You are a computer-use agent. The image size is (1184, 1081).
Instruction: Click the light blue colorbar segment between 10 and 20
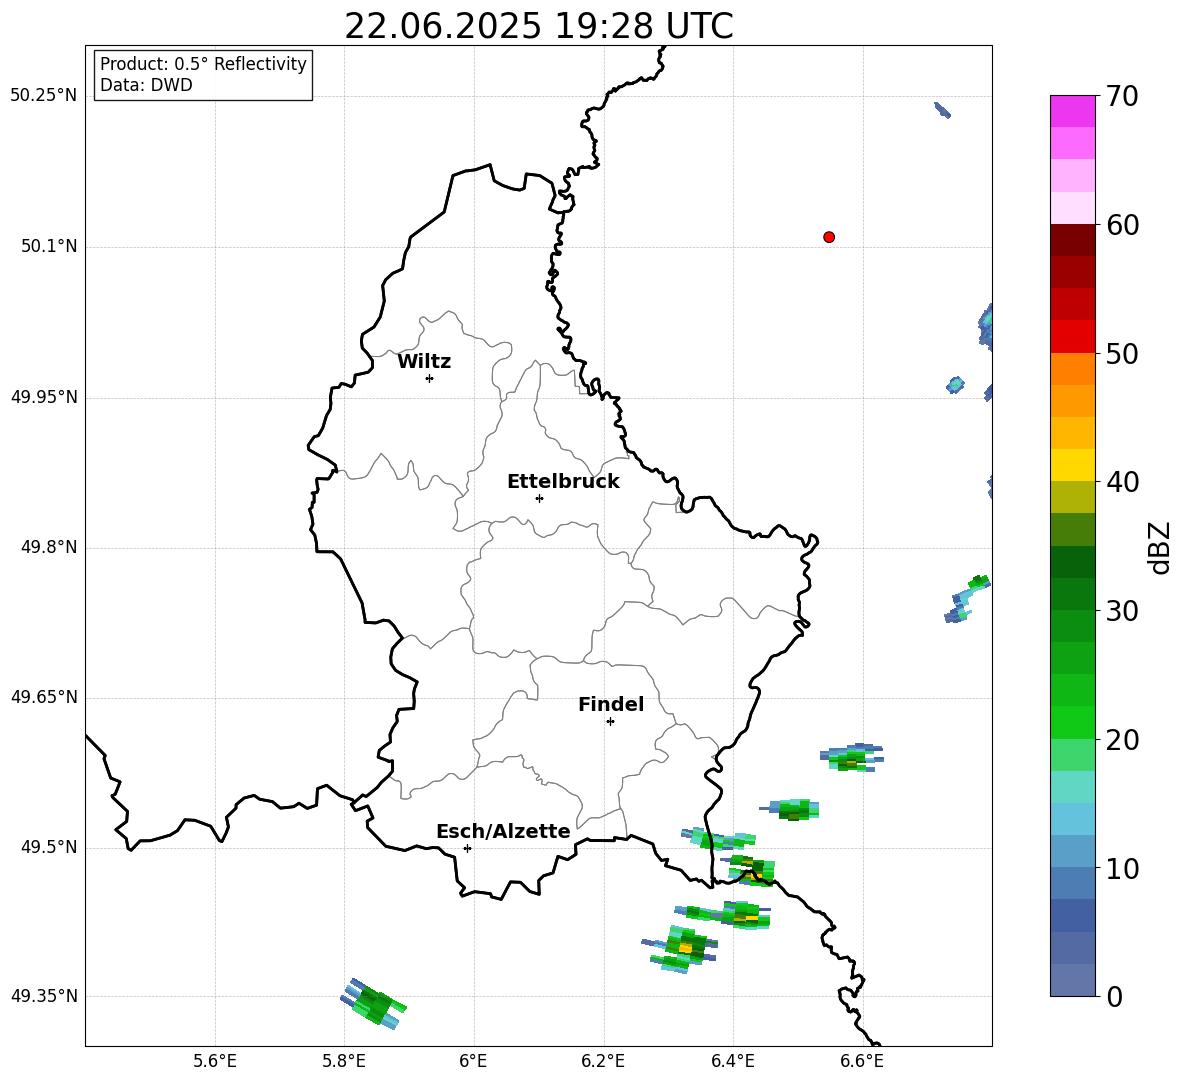1072,819
